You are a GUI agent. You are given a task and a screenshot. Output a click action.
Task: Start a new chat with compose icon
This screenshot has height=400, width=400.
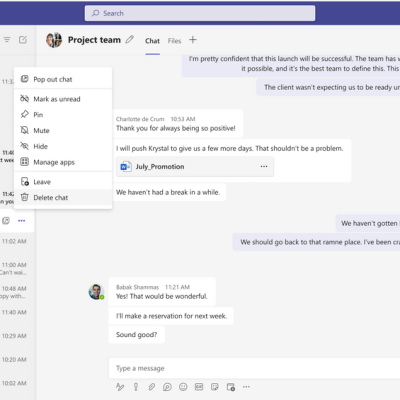pyautogui.click(x=23, y=40)
